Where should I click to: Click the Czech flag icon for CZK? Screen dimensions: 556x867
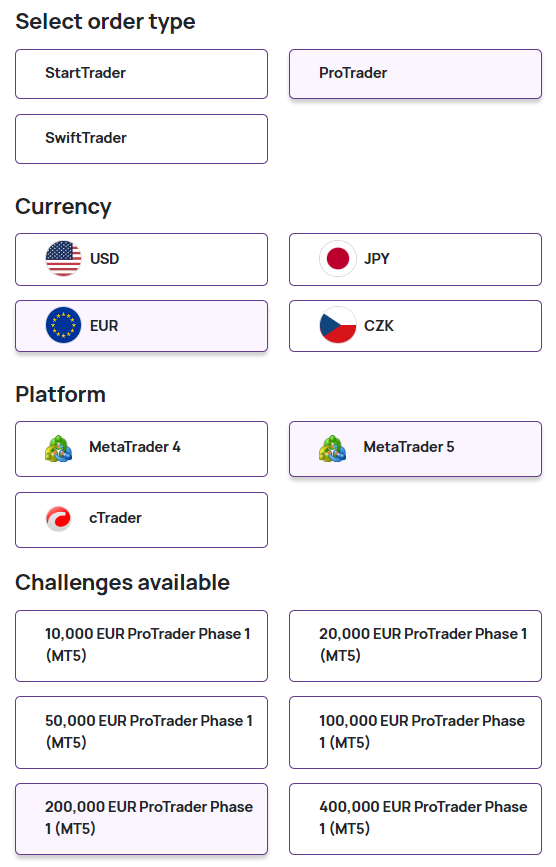tap(338, 325)
